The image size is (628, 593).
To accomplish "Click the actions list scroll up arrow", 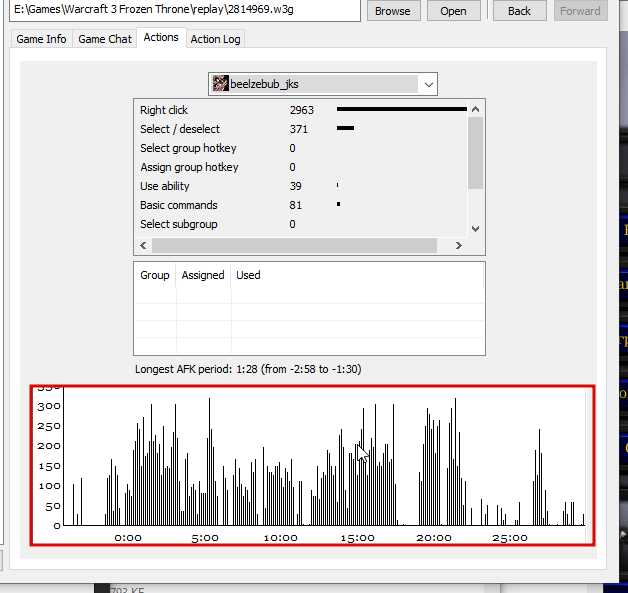I will click(x=475, y=109).
